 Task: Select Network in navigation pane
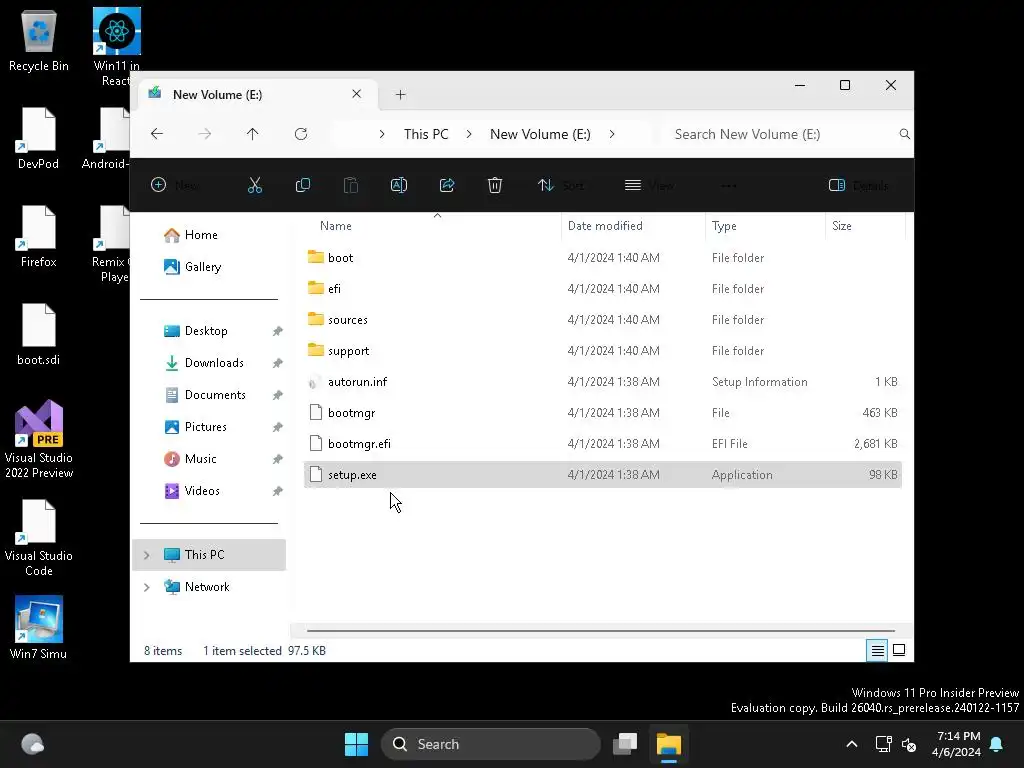tap(207, 587)
